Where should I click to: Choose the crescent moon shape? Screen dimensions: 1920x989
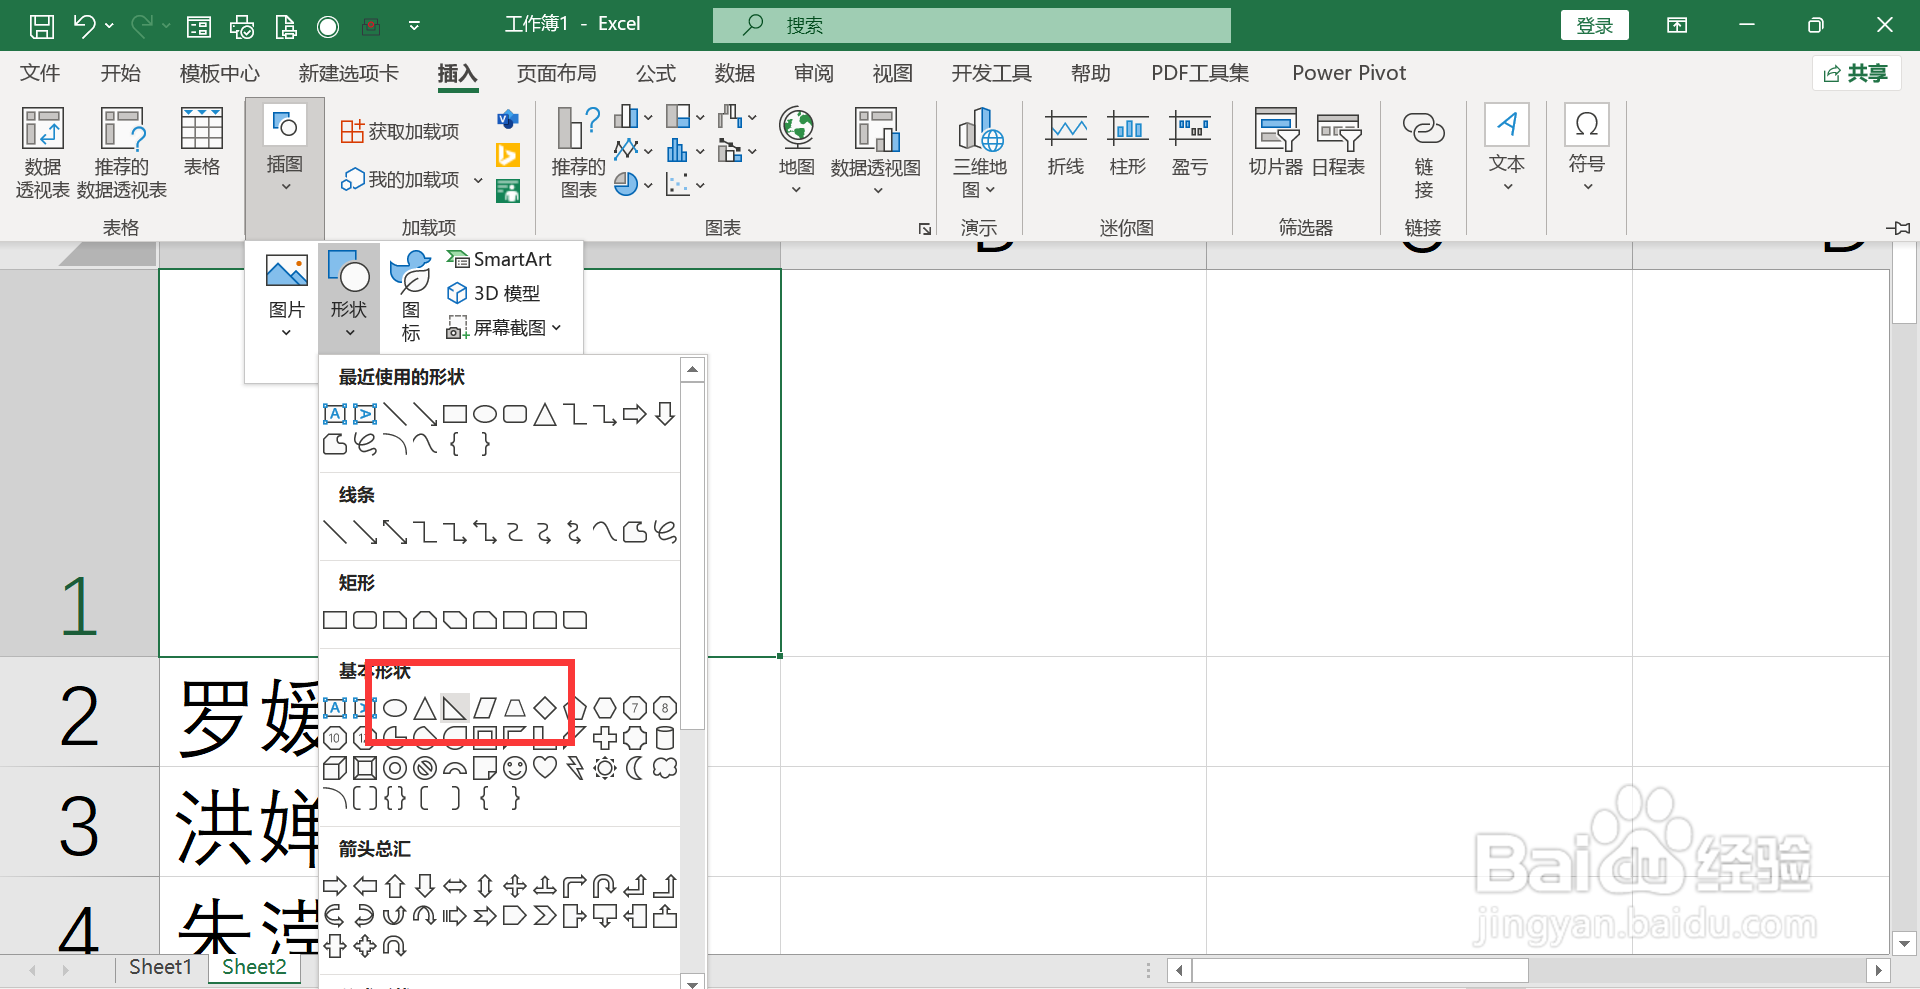click(635, 768)
